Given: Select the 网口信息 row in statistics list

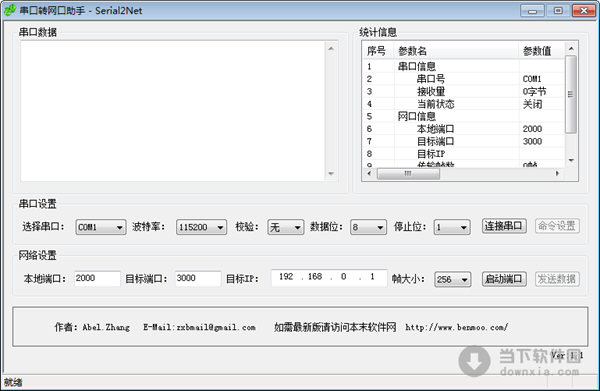Looking at the screenshot, I should [463, 116].
